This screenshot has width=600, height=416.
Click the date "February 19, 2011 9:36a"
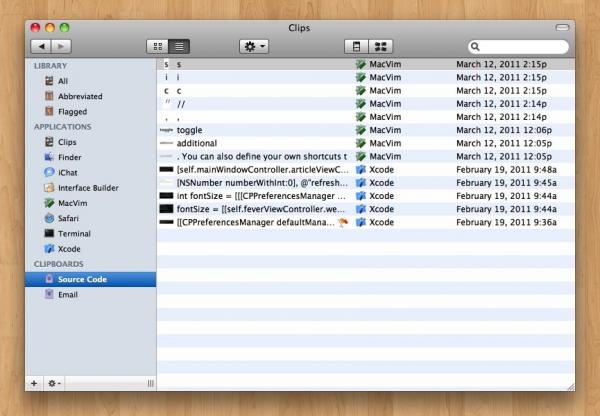[x=506, y=222]
